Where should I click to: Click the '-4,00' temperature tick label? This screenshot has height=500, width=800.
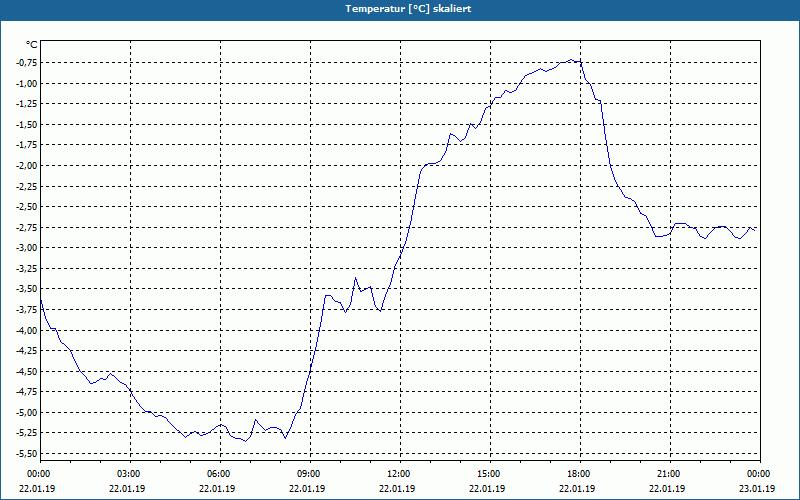[x=28, y=330]
